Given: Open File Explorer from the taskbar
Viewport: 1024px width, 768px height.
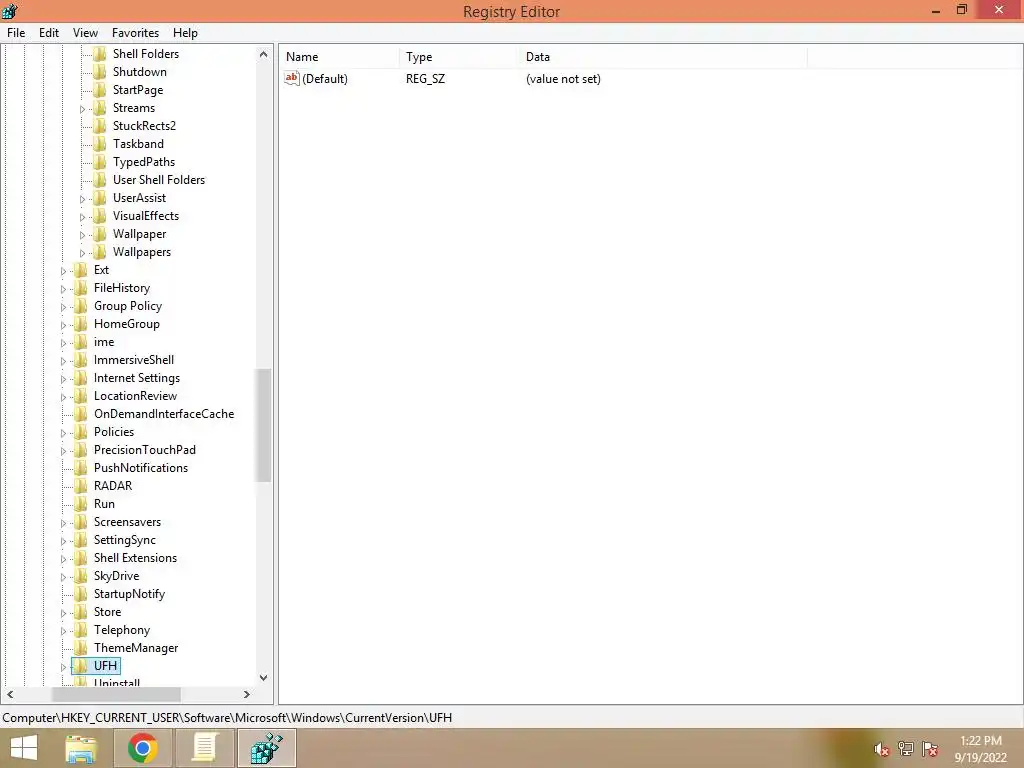Looking at the screenshot, I should (x=81, y=748).
